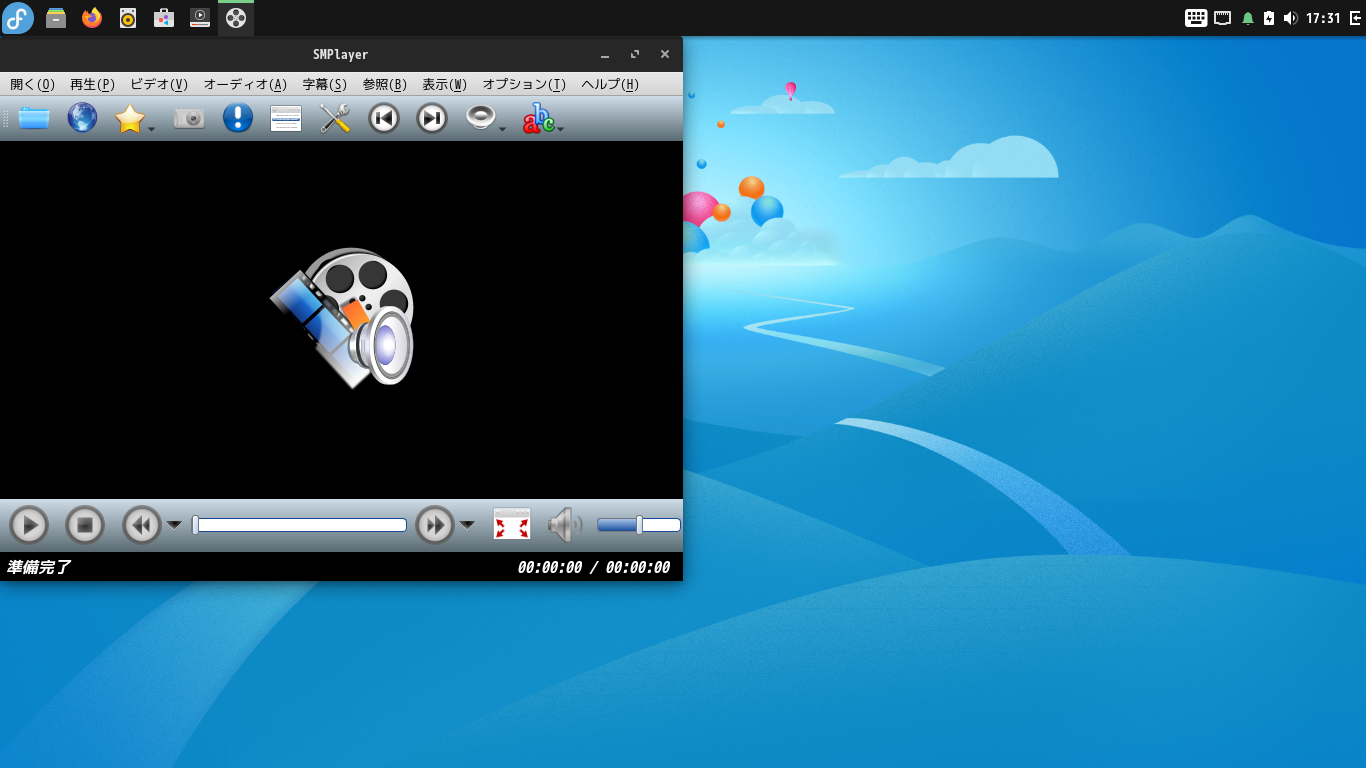This screenshot has height=768, width=1366.
Task: Click the Favorites star icon
Action: tap(130, 118)
